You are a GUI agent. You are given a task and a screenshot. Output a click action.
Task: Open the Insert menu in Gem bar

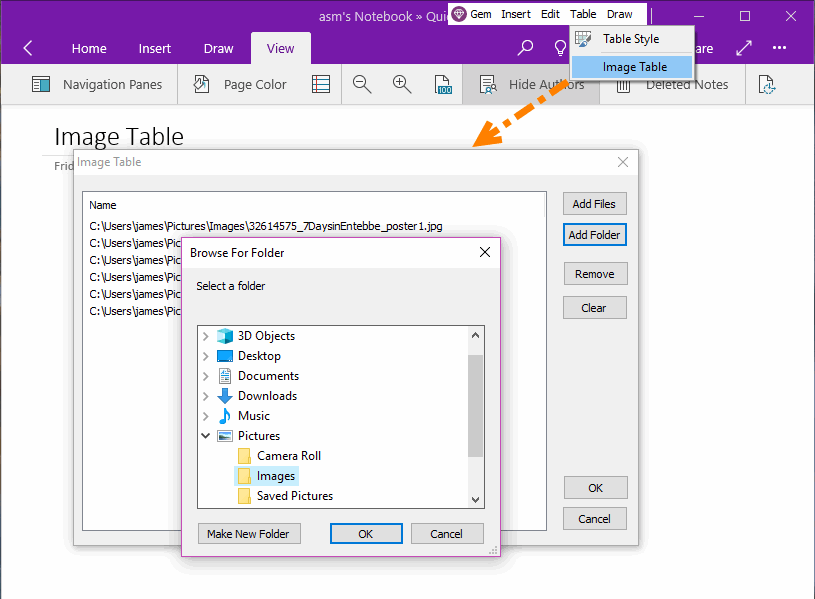coord(516,14)
